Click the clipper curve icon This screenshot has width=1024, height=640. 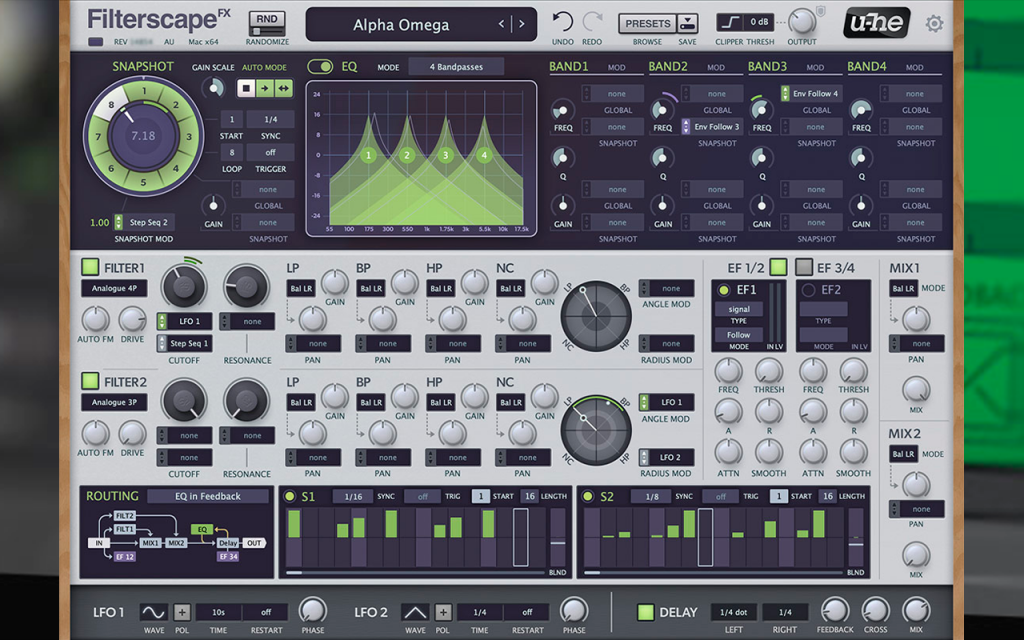tap(730, 23)
